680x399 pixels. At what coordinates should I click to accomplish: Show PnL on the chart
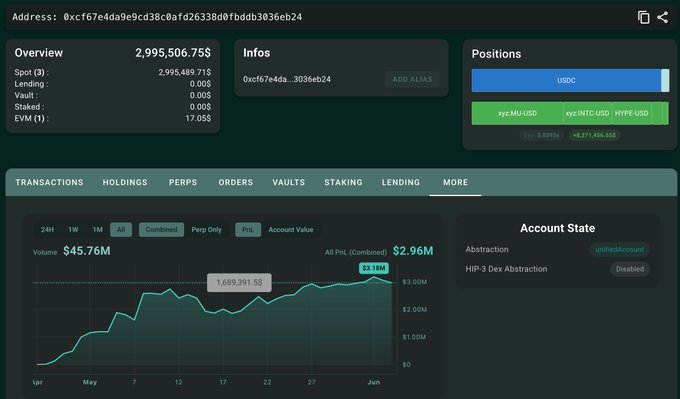(248, 230)
